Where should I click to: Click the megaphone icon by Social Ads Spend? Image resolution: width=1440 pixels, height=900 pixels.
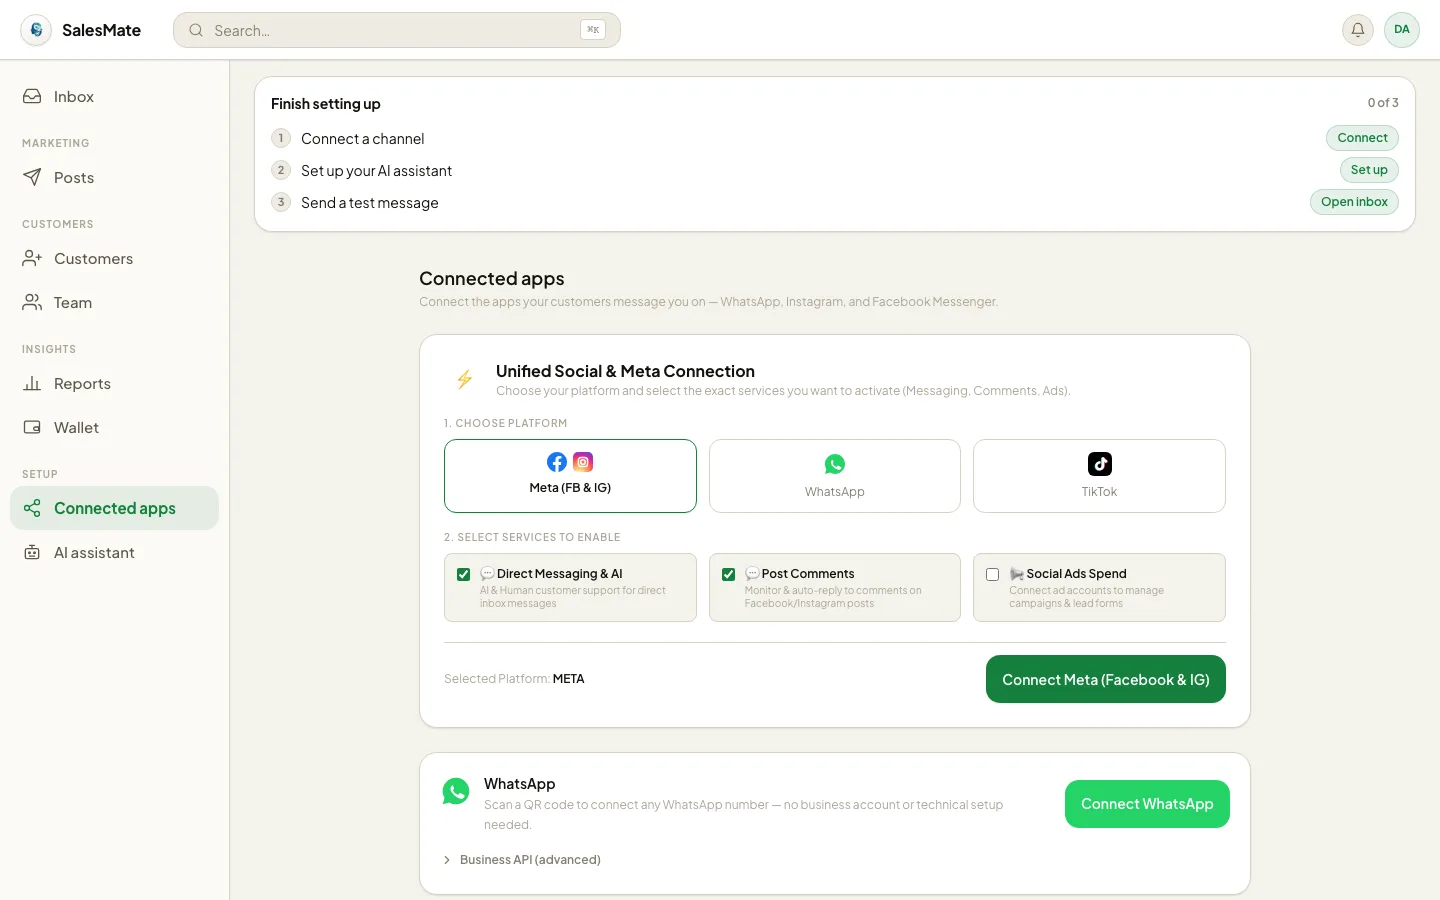[x=1016, y=574]
